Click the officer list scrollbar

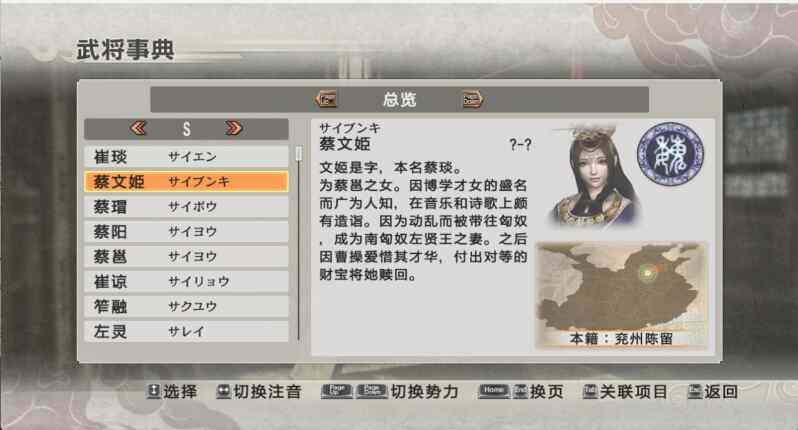click(299, 244)
